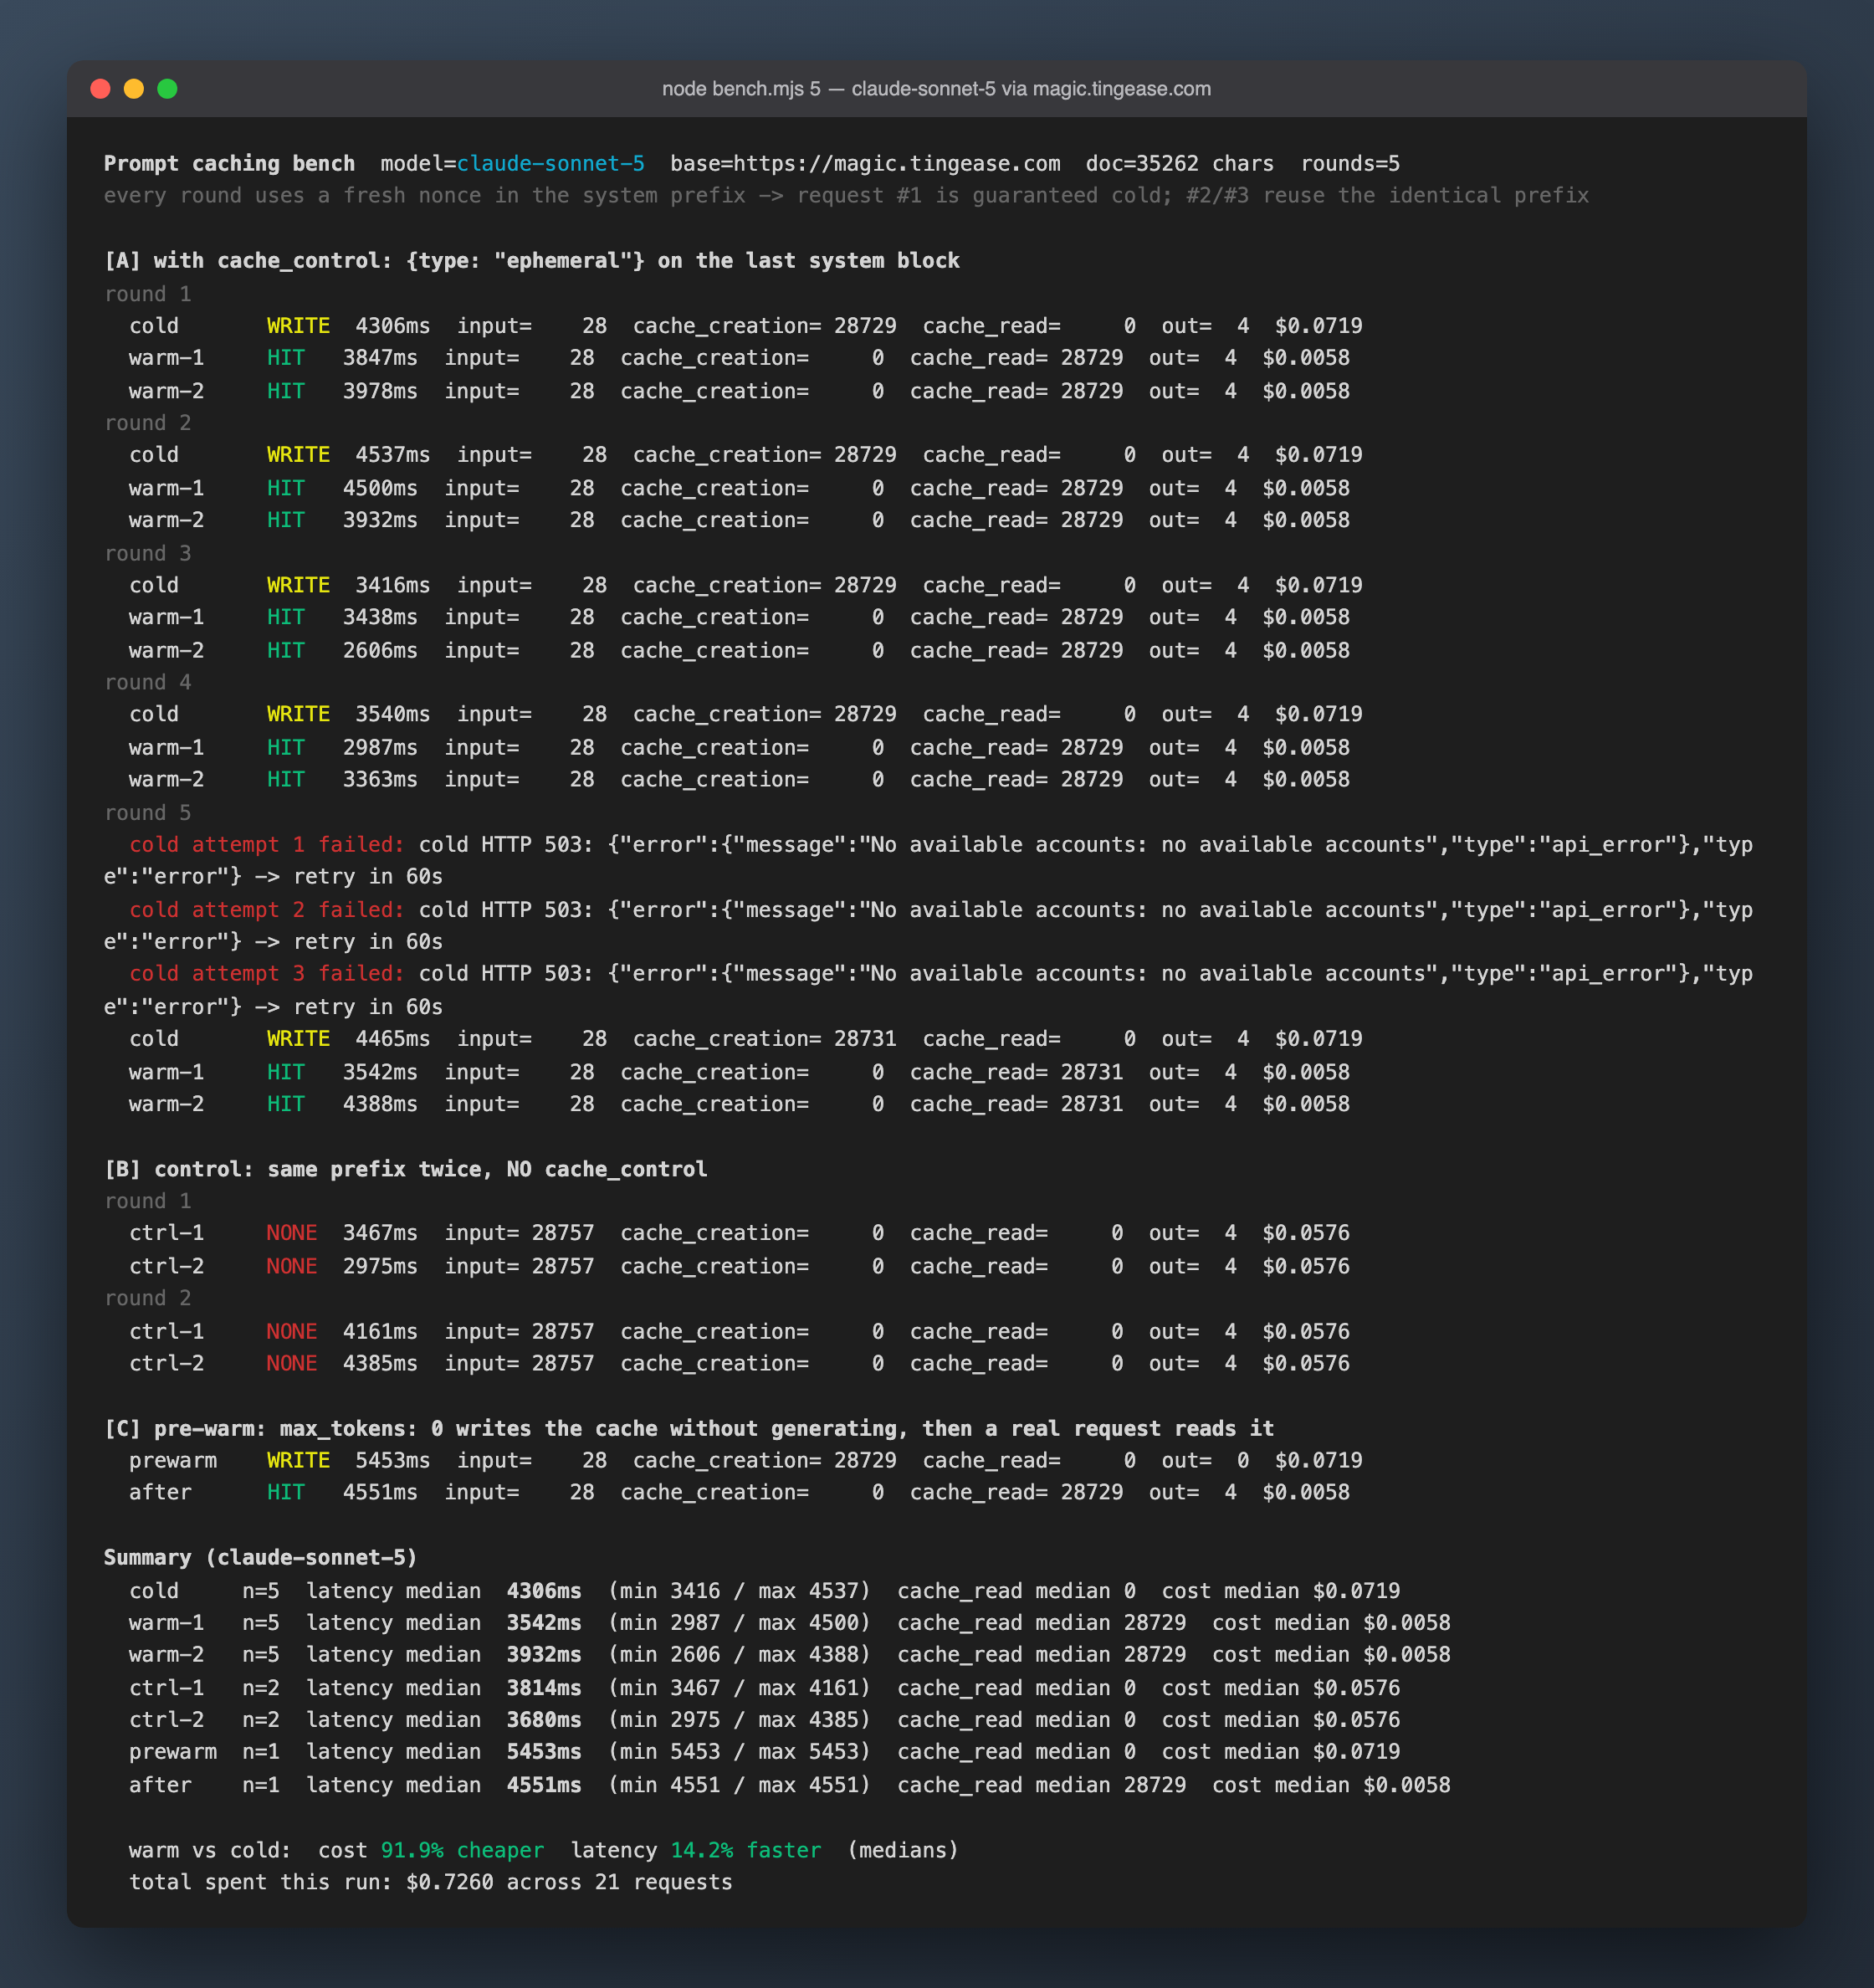Click the green HIT label on the 'after' row in section C

286,1492
